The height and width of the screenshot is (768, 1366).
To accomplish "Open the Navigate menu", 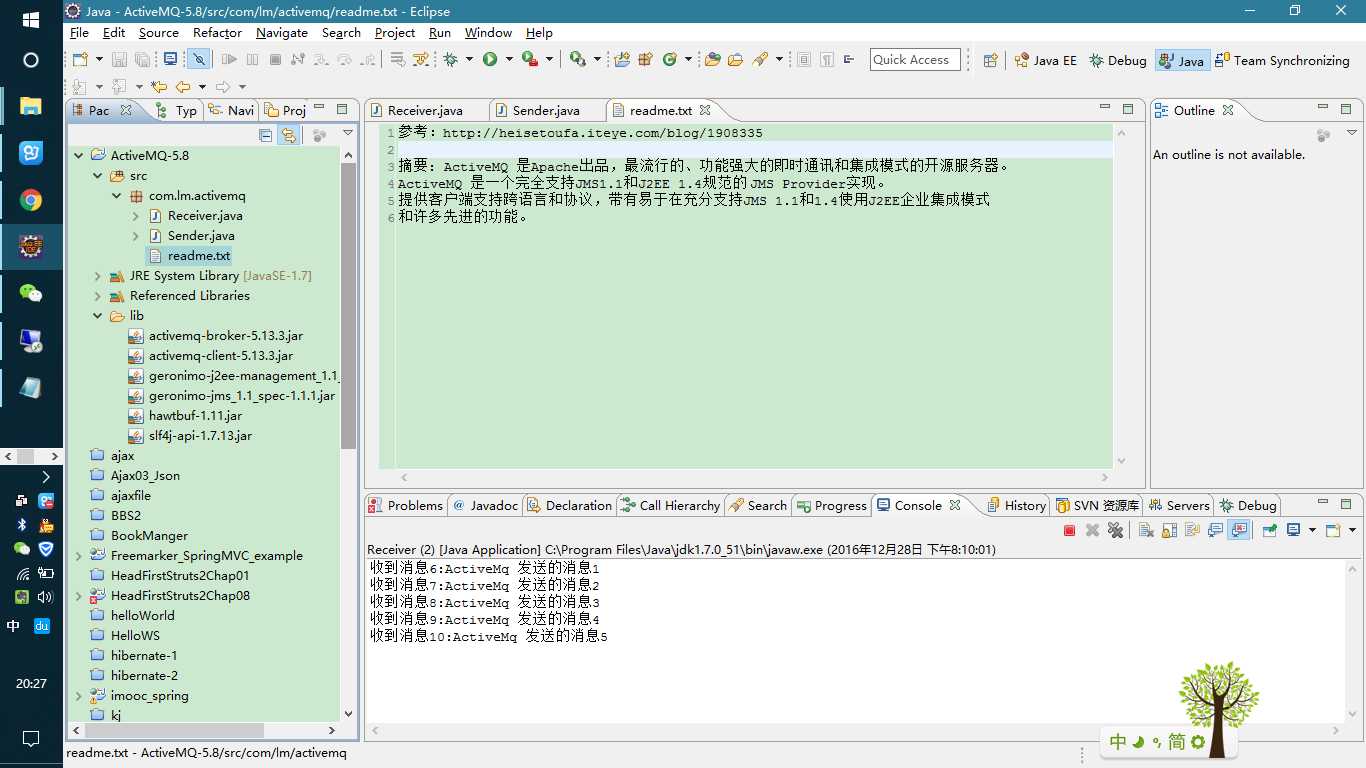I will pos(282,33).
